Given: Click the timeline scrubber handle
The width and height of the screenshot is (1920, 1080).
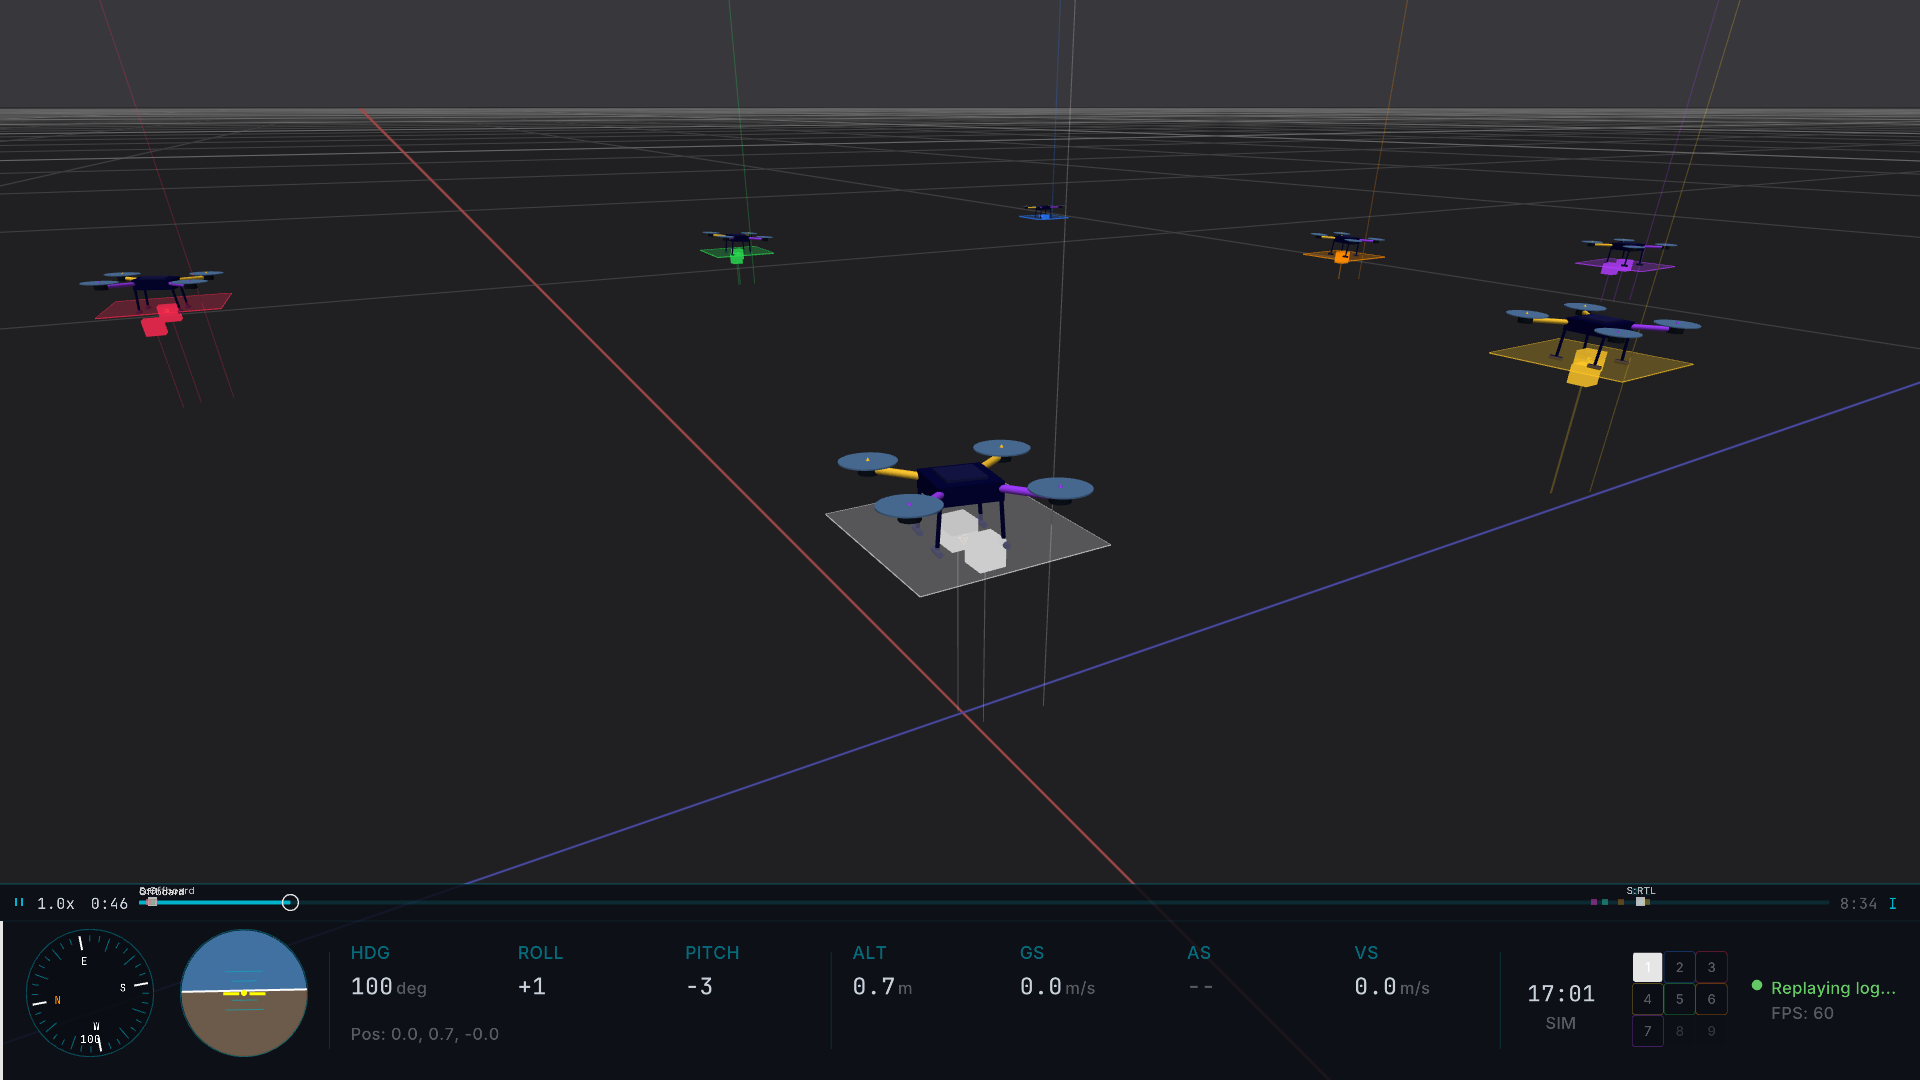Looking at the screenshot, I should tap(290, 903).
